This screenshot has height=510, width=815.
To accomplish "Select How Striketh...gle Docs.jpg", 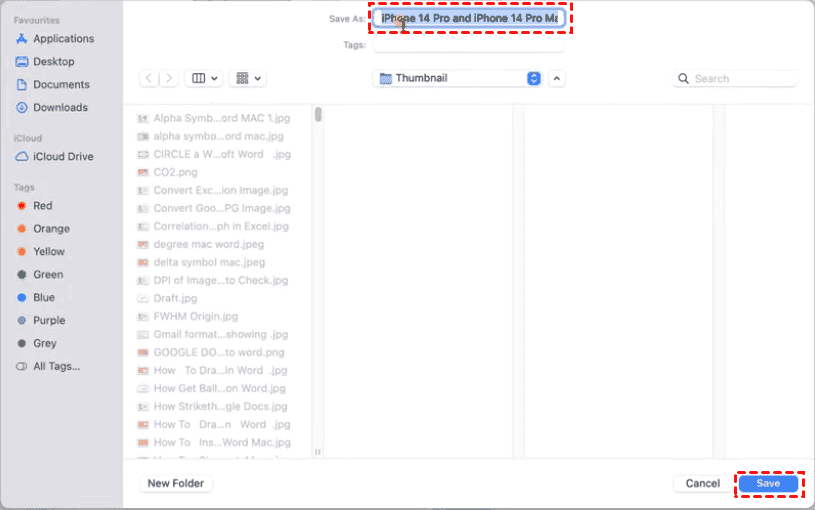I will point(213,406).
